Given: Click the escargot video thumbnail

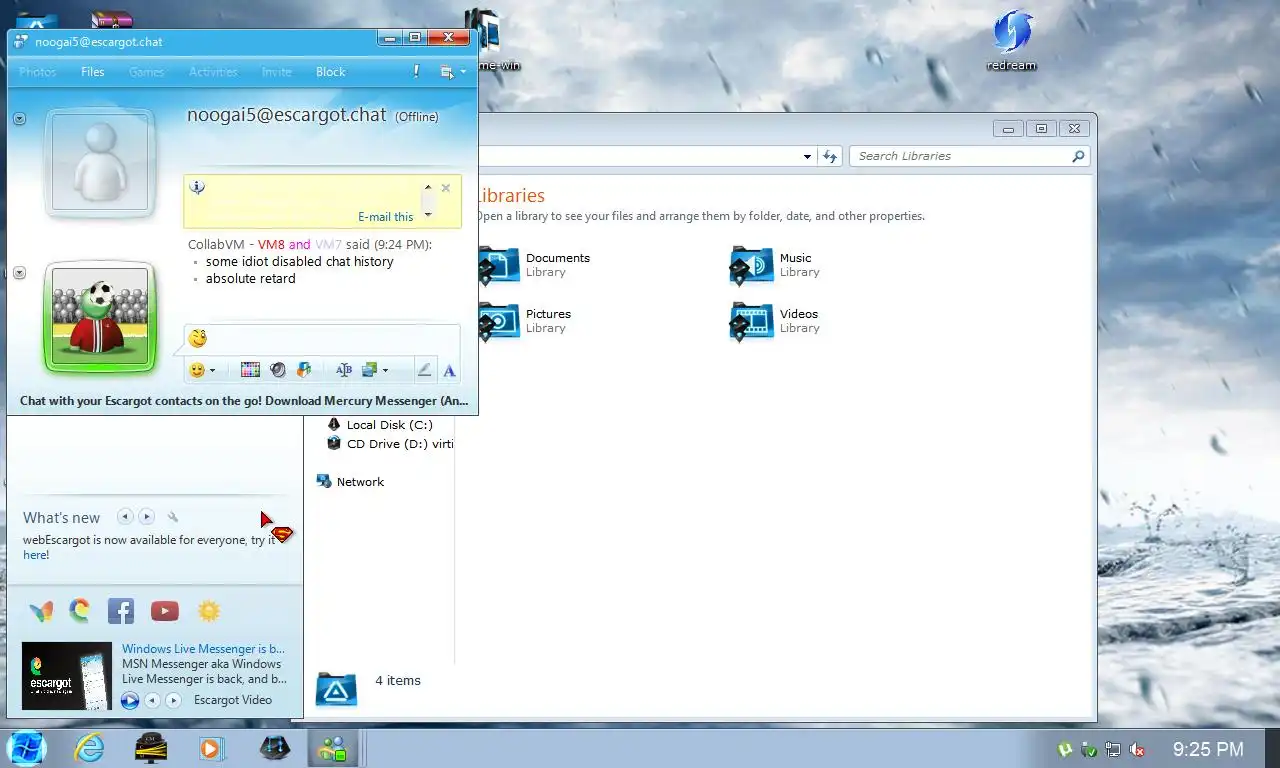Looking at the screenshot, I should click(x=67, y=676).
